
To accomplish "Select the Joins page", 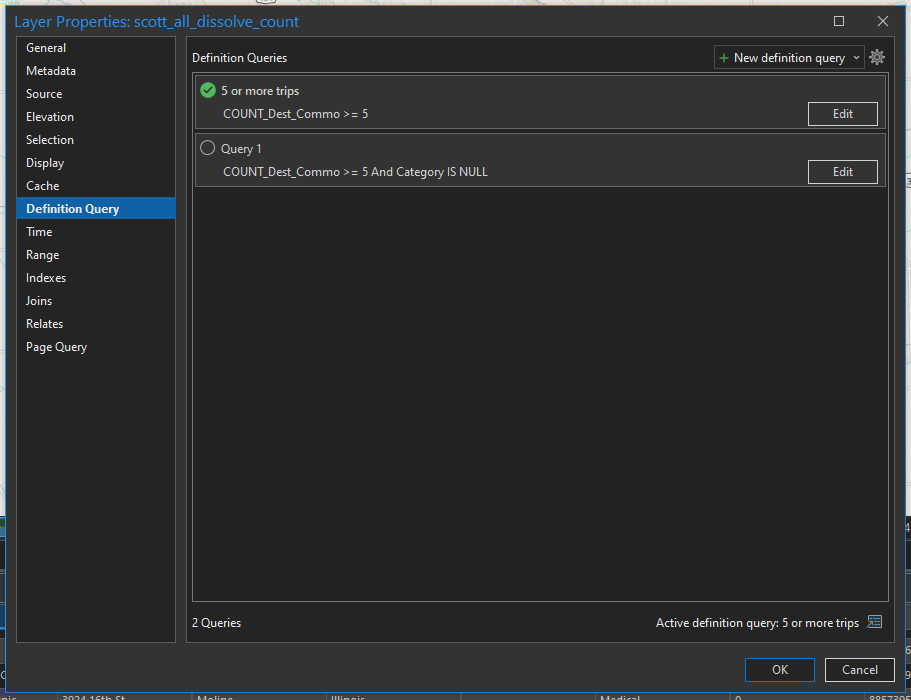I will point(38,300).
